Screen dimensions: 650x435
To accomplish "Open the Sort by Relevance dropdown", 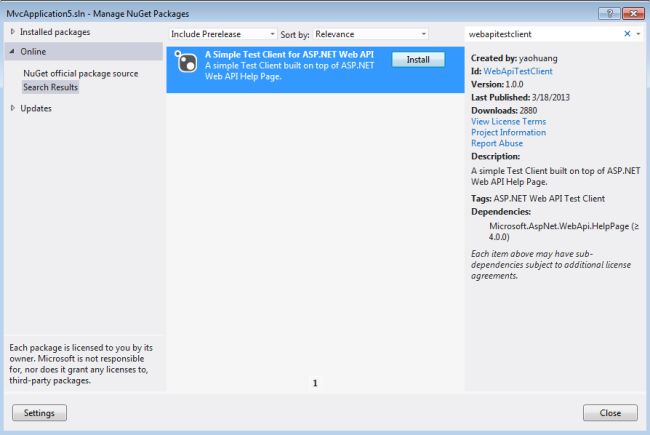I will [371, 34].
